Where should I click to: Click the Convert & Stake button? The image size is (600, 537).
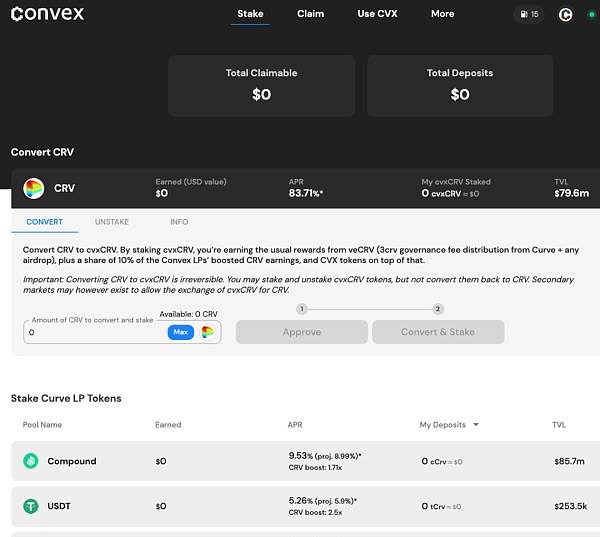tap(438, 332)
